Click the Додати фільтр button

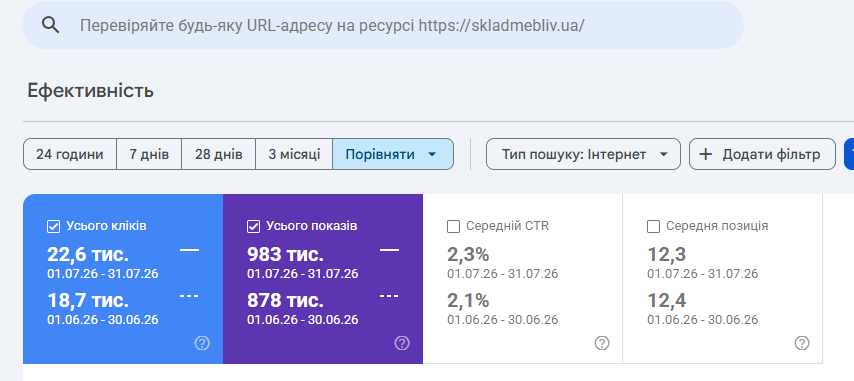pyautogui.click(x=762, y=155)
